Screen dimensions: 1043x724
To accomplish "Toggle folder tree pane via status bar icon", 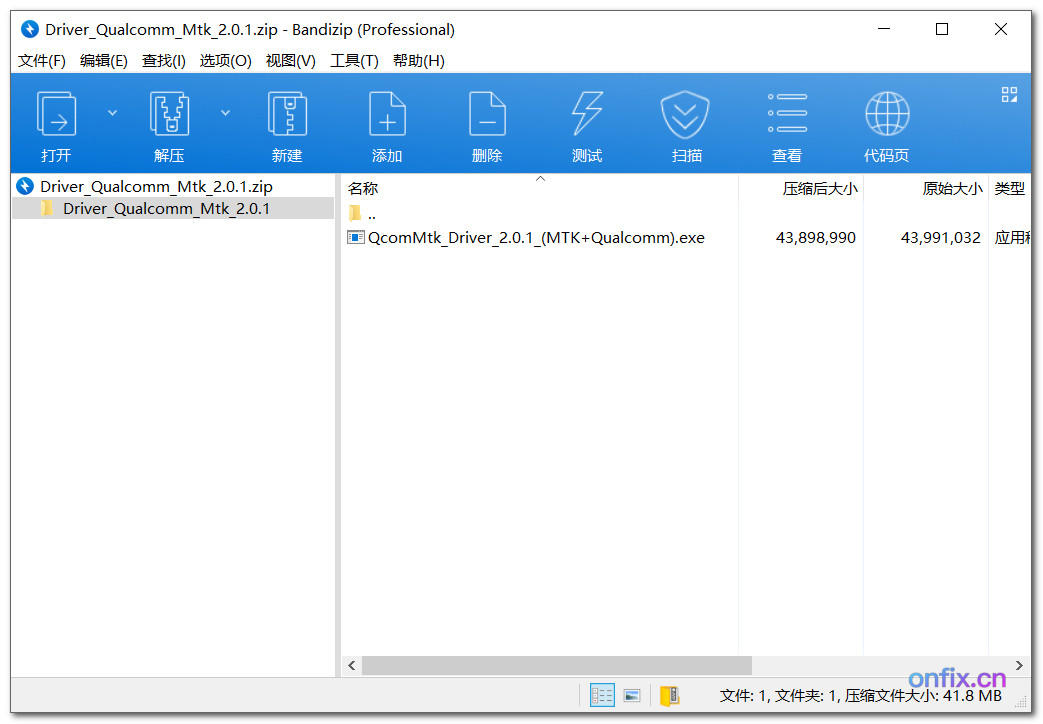I will pyautogui.click(x=668, y=695).
